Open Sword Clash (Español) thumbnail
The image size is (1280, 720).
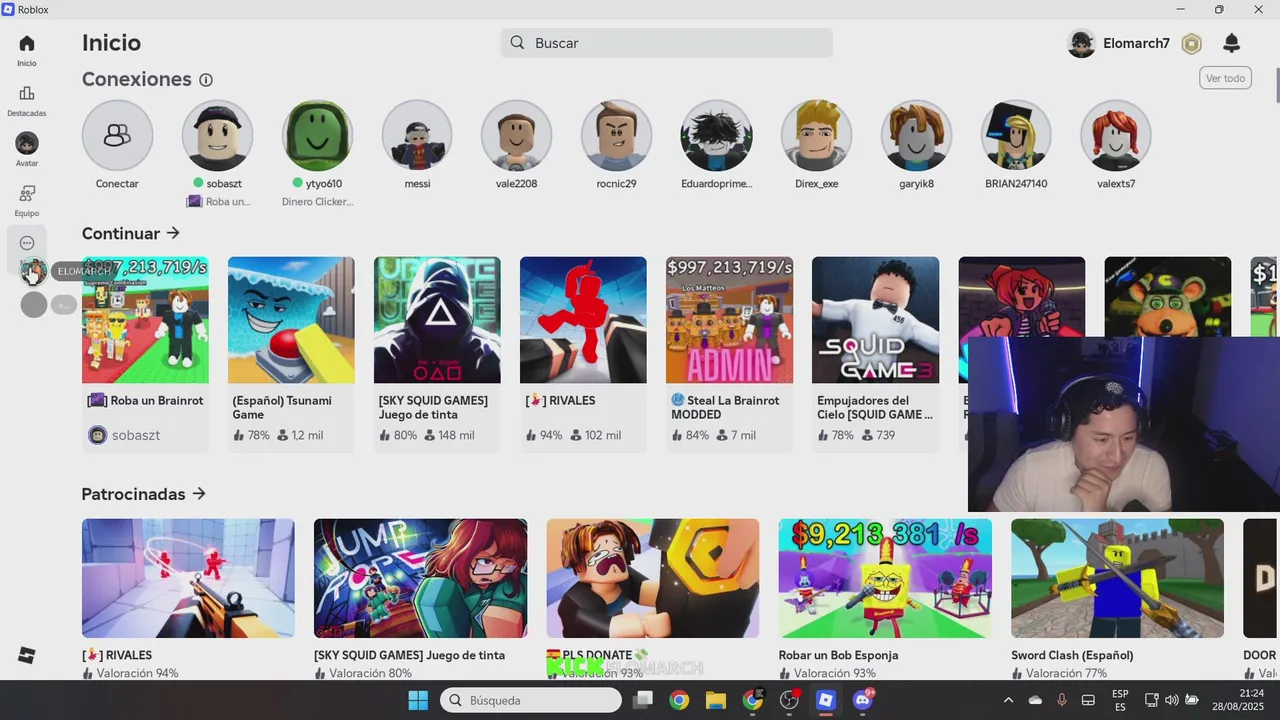point(1117,578)
